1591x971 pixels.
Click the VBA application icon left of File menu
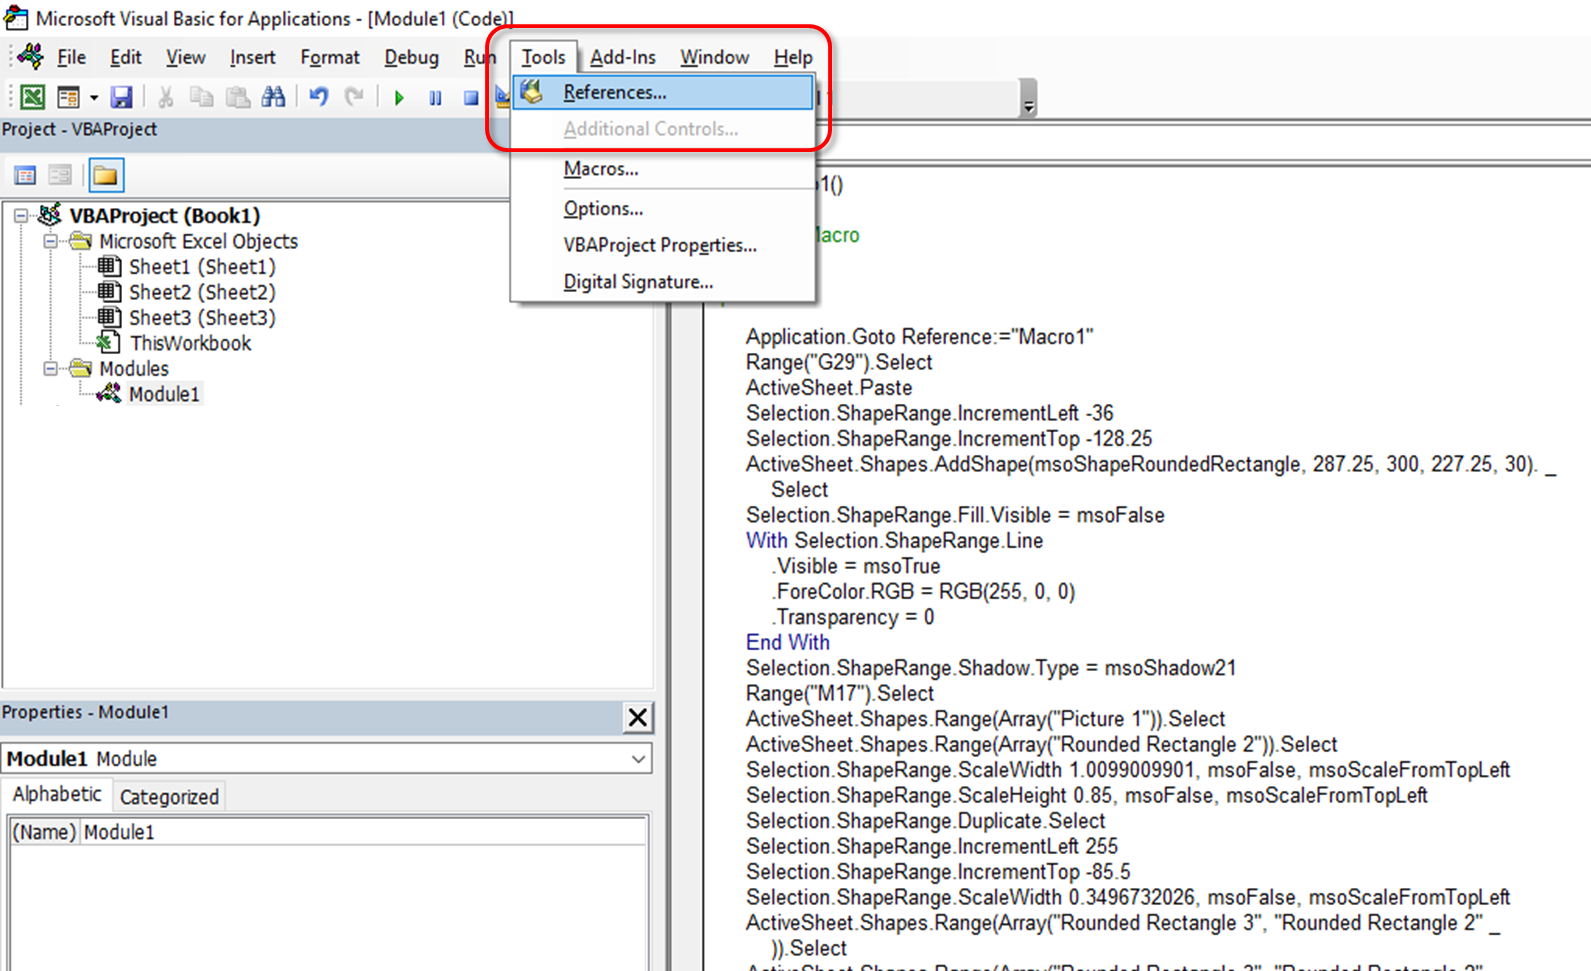click(31, 56)
